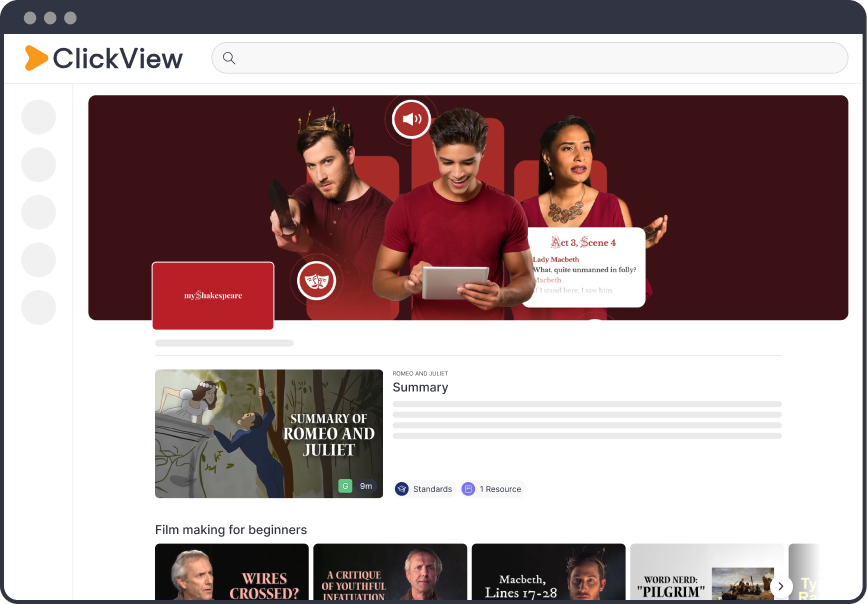The image size is (867, 604).
Task: Click the ROMEO AND JULIET series label
Action: coord(420,373)
